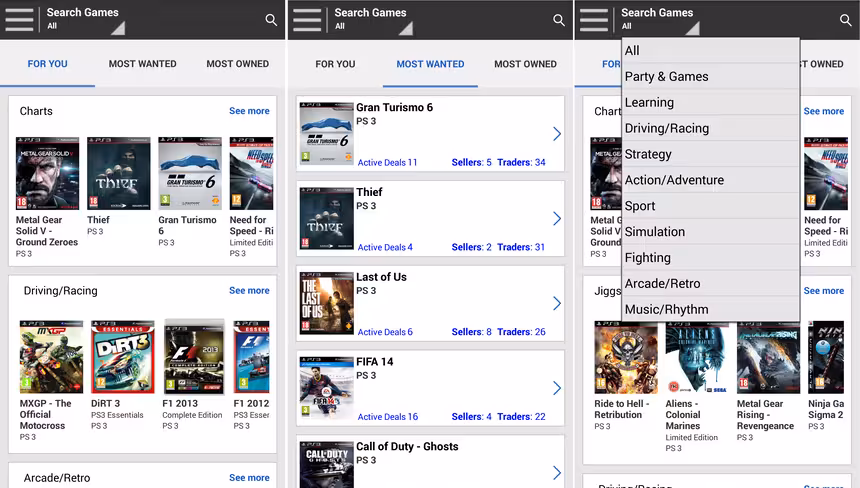Open Gran Turismo 6 chevron in Most Wanted list
Screen dimensions: 860x488
pyautogui.click(x=557, y=134)
